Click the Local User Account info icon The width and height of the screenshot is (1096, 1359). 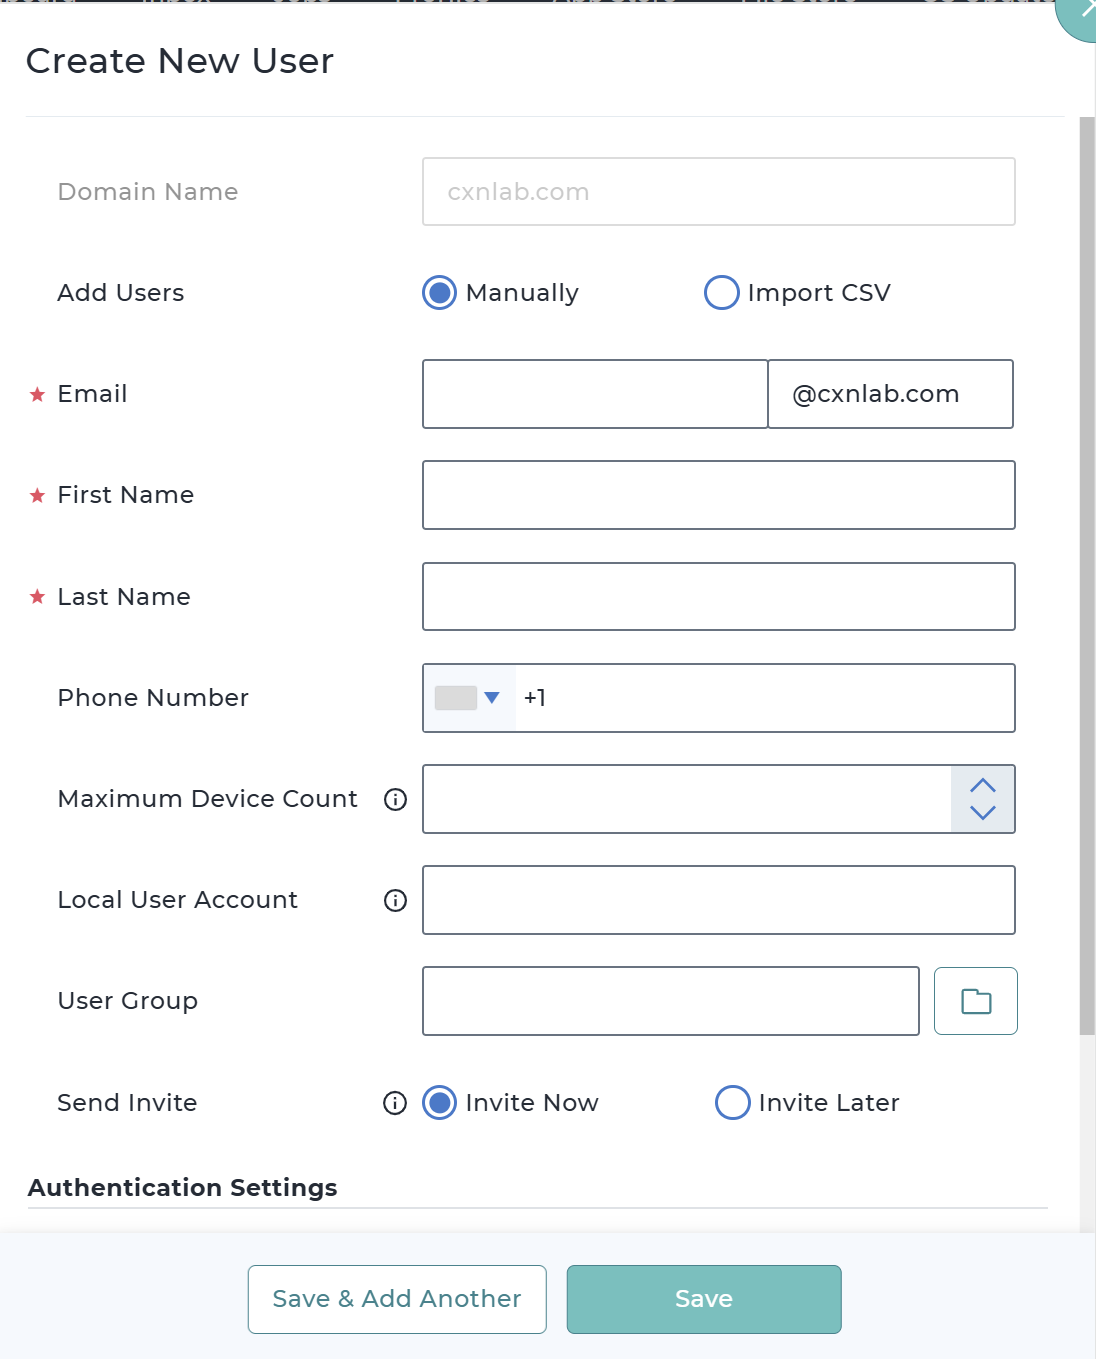[396, 900]
